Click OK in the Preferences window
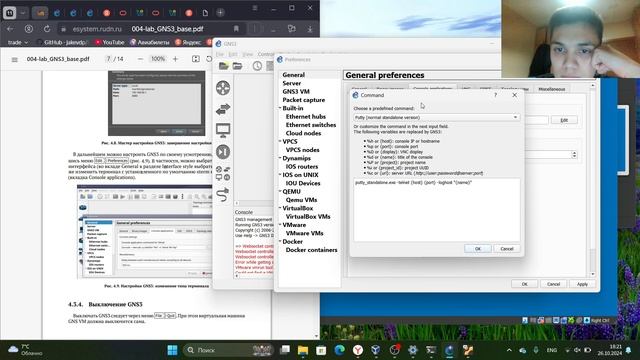 pos(524,284)
